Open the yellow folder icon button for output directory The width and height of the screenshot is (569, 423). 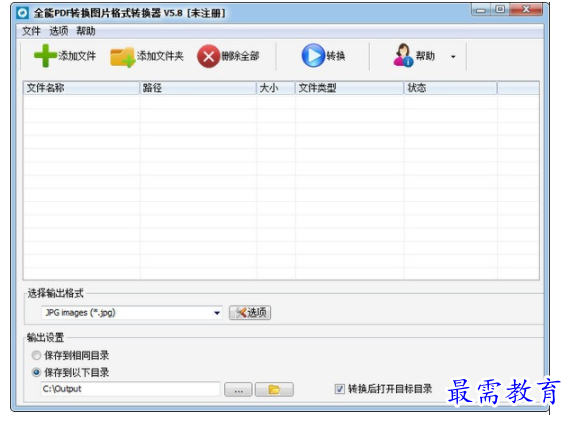[x=274, y=390]
